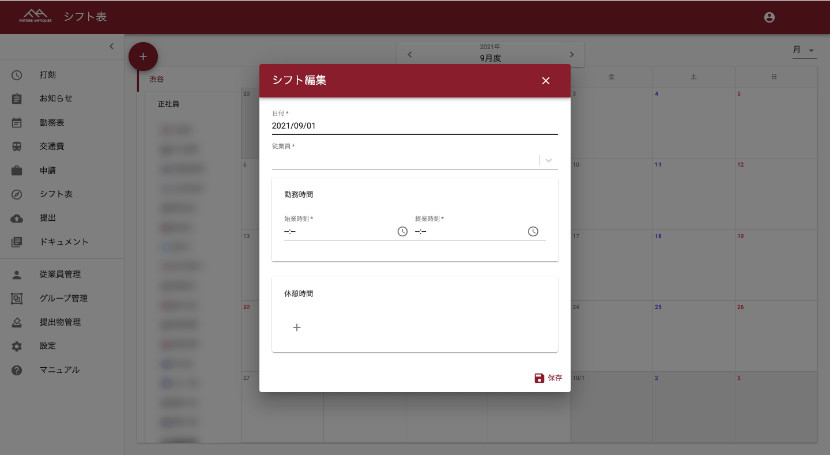Click the start time input field

click(338, 231)
